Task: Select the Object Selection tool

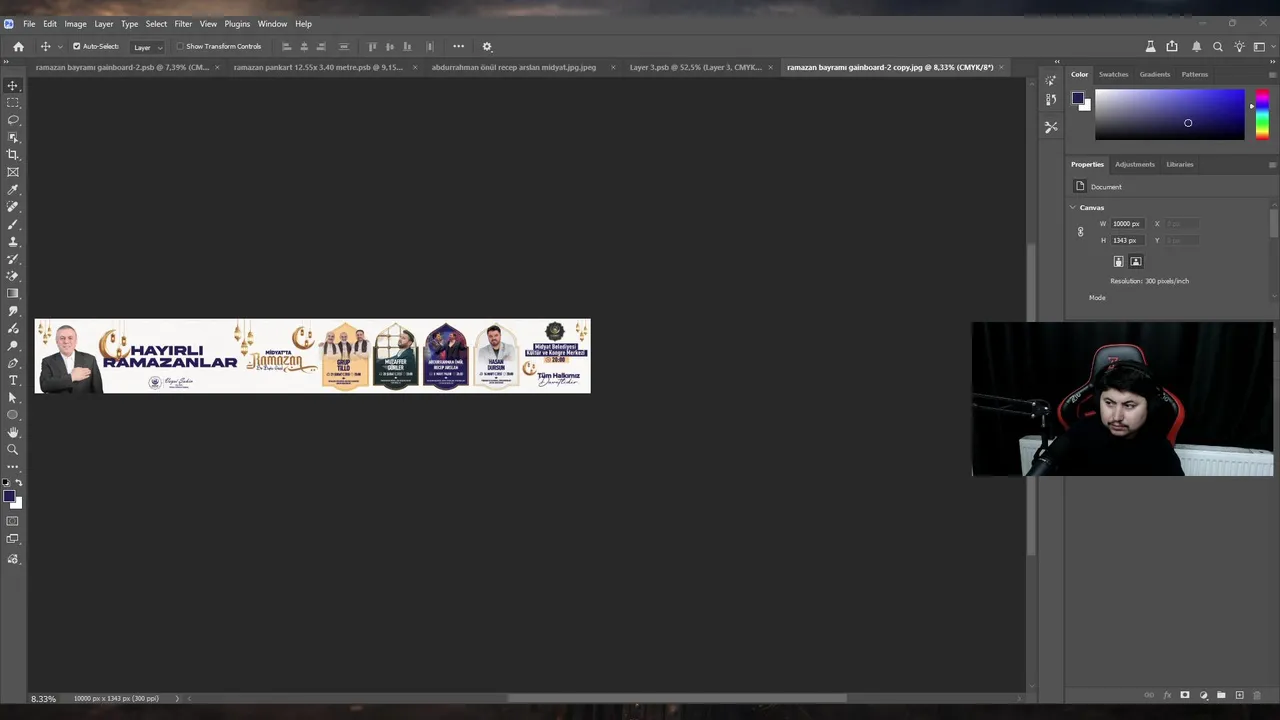Action: pos(13,137)
